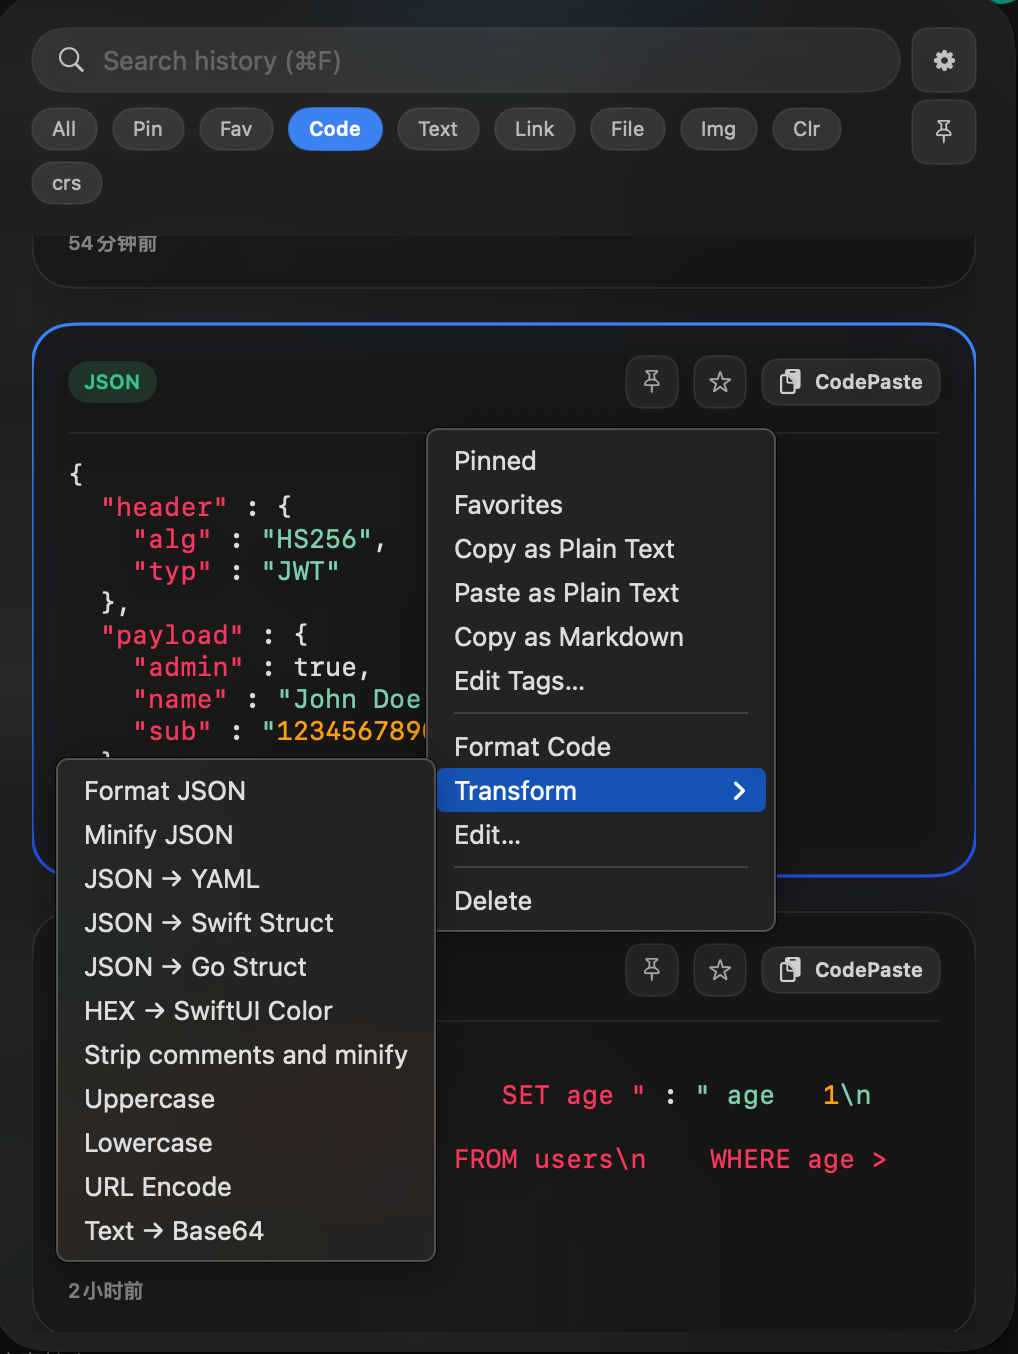
Task: Switch to the Text filter tab
Action: (437, 129)
